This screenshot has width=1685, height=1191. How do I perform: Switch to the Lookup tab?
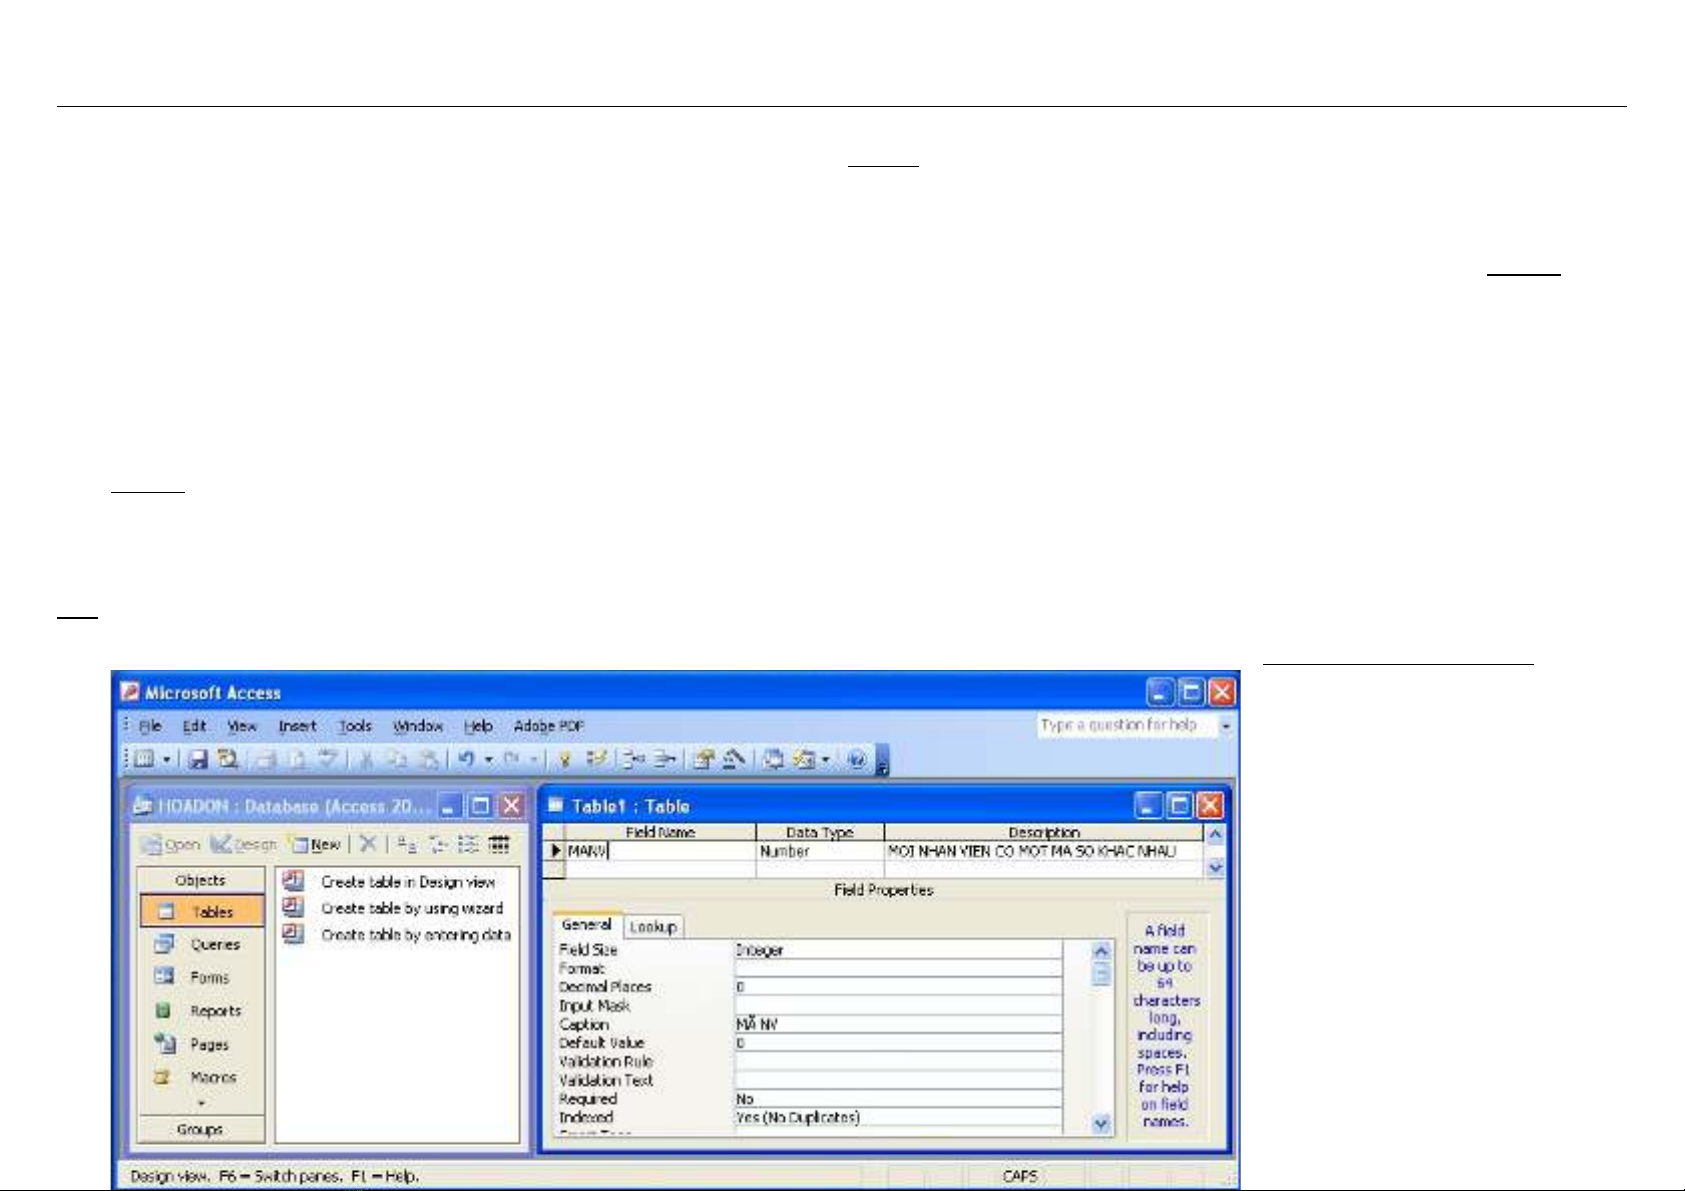pos(653,927)
